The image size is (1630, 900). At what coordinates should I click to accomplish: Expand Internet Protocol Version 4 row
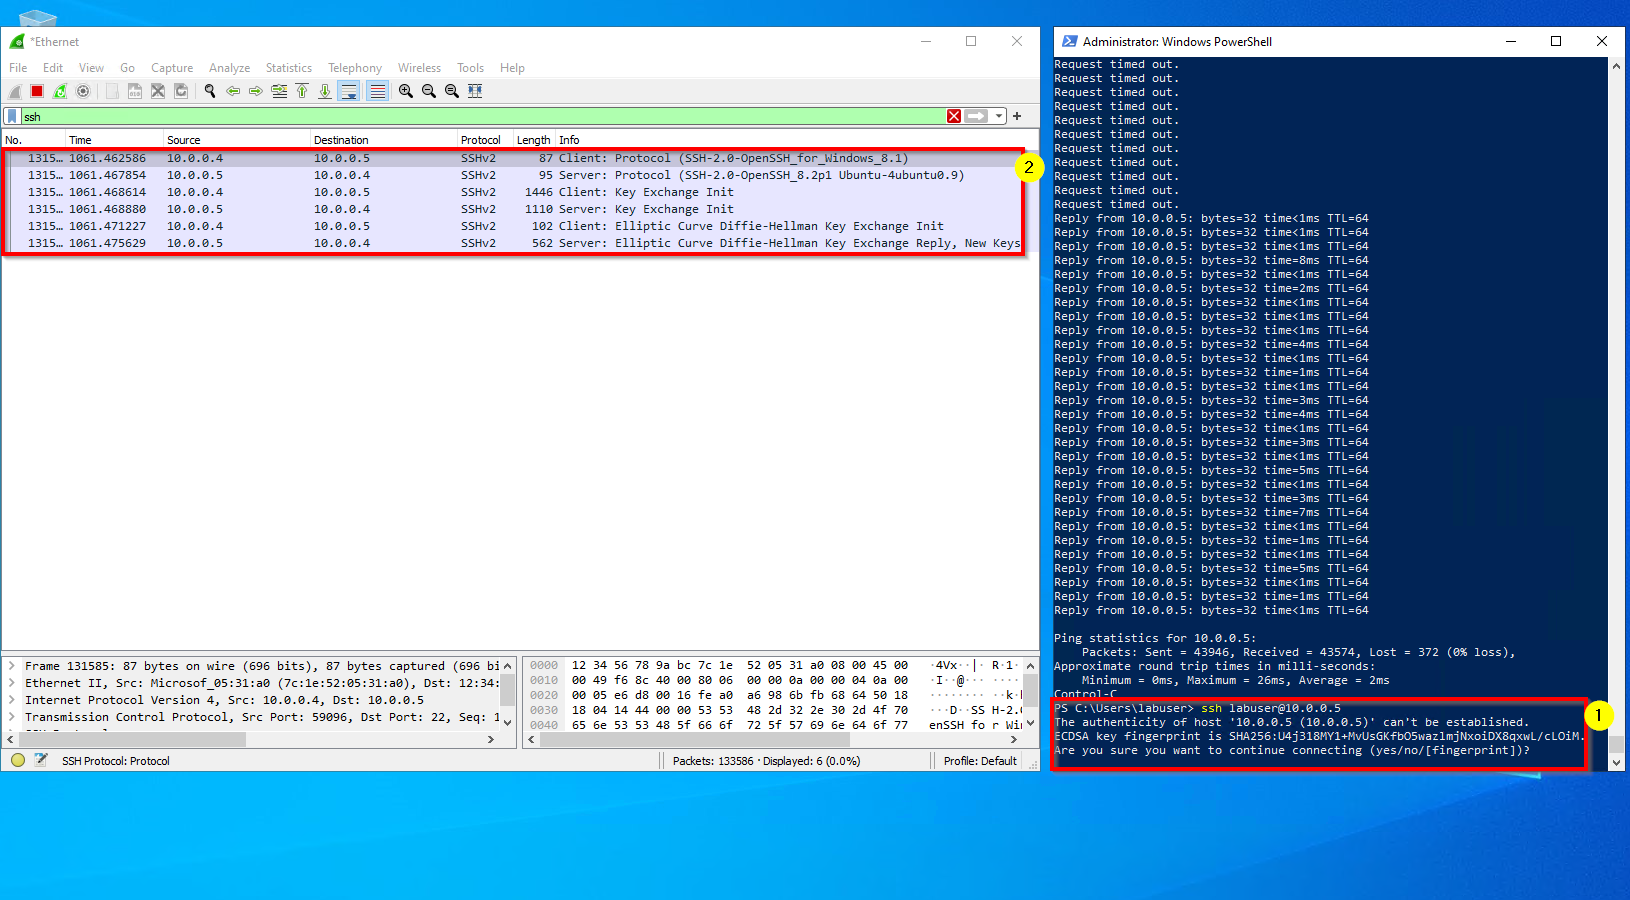click(12, 700)
